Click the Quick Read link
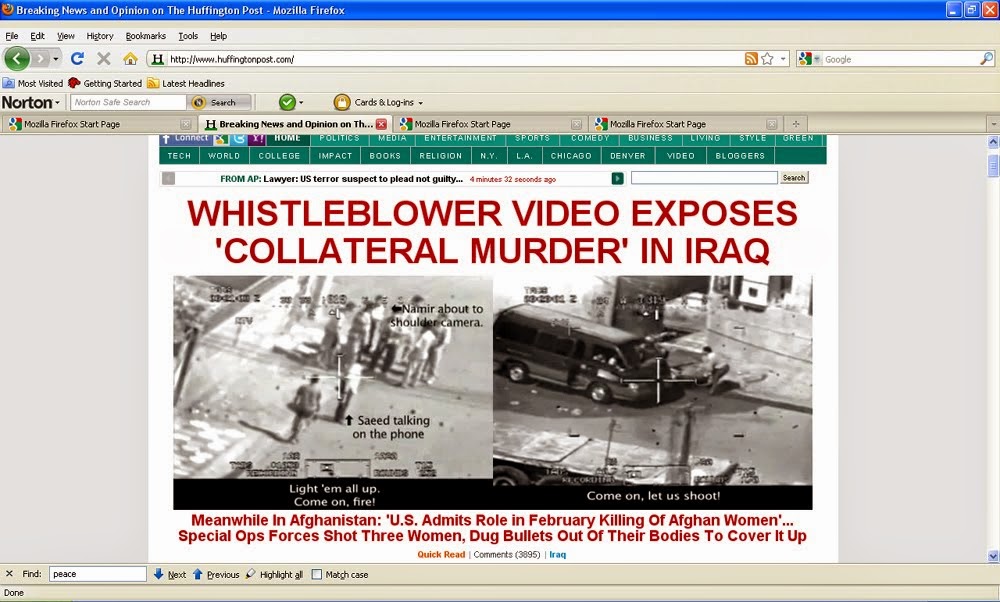This screenshot has height=602, width=1000. tap(441, 554)
